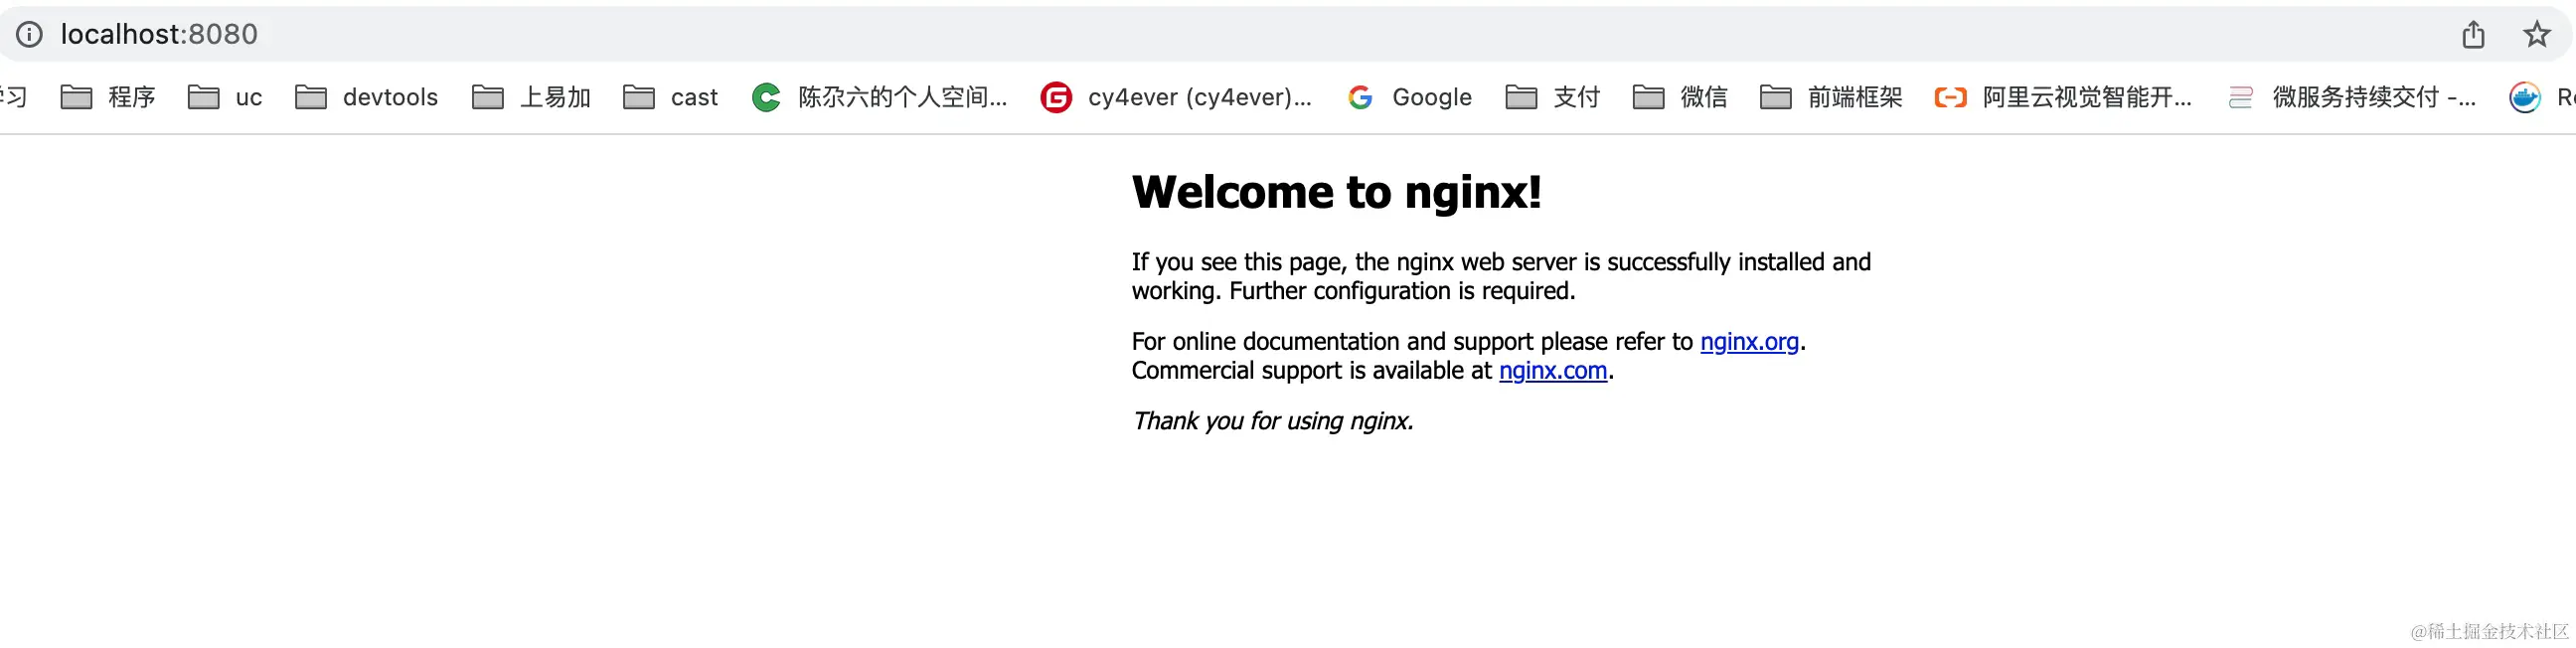Open the 支付 bookmark folder
2576x648 pixels.
point(1553,97)
